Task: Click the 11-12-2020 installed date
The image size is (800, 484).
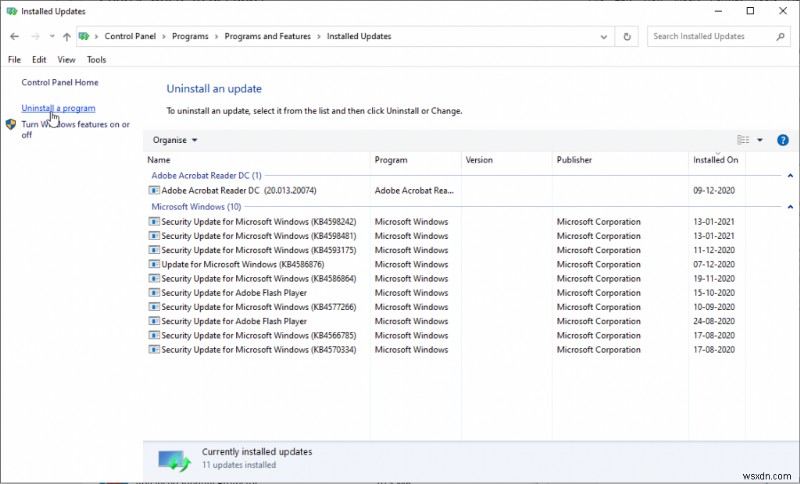Action: click(714, 250)
